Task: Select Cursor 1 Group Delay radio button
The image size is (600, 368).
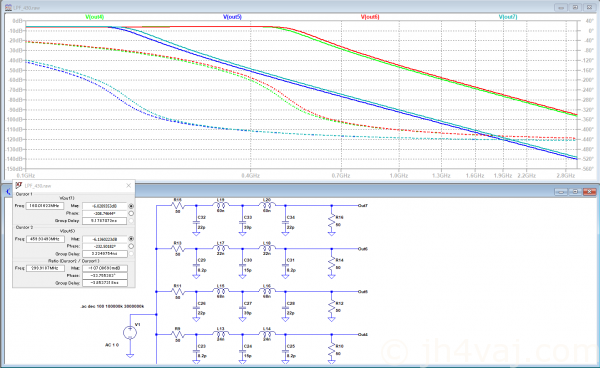Action: [131, 221]
